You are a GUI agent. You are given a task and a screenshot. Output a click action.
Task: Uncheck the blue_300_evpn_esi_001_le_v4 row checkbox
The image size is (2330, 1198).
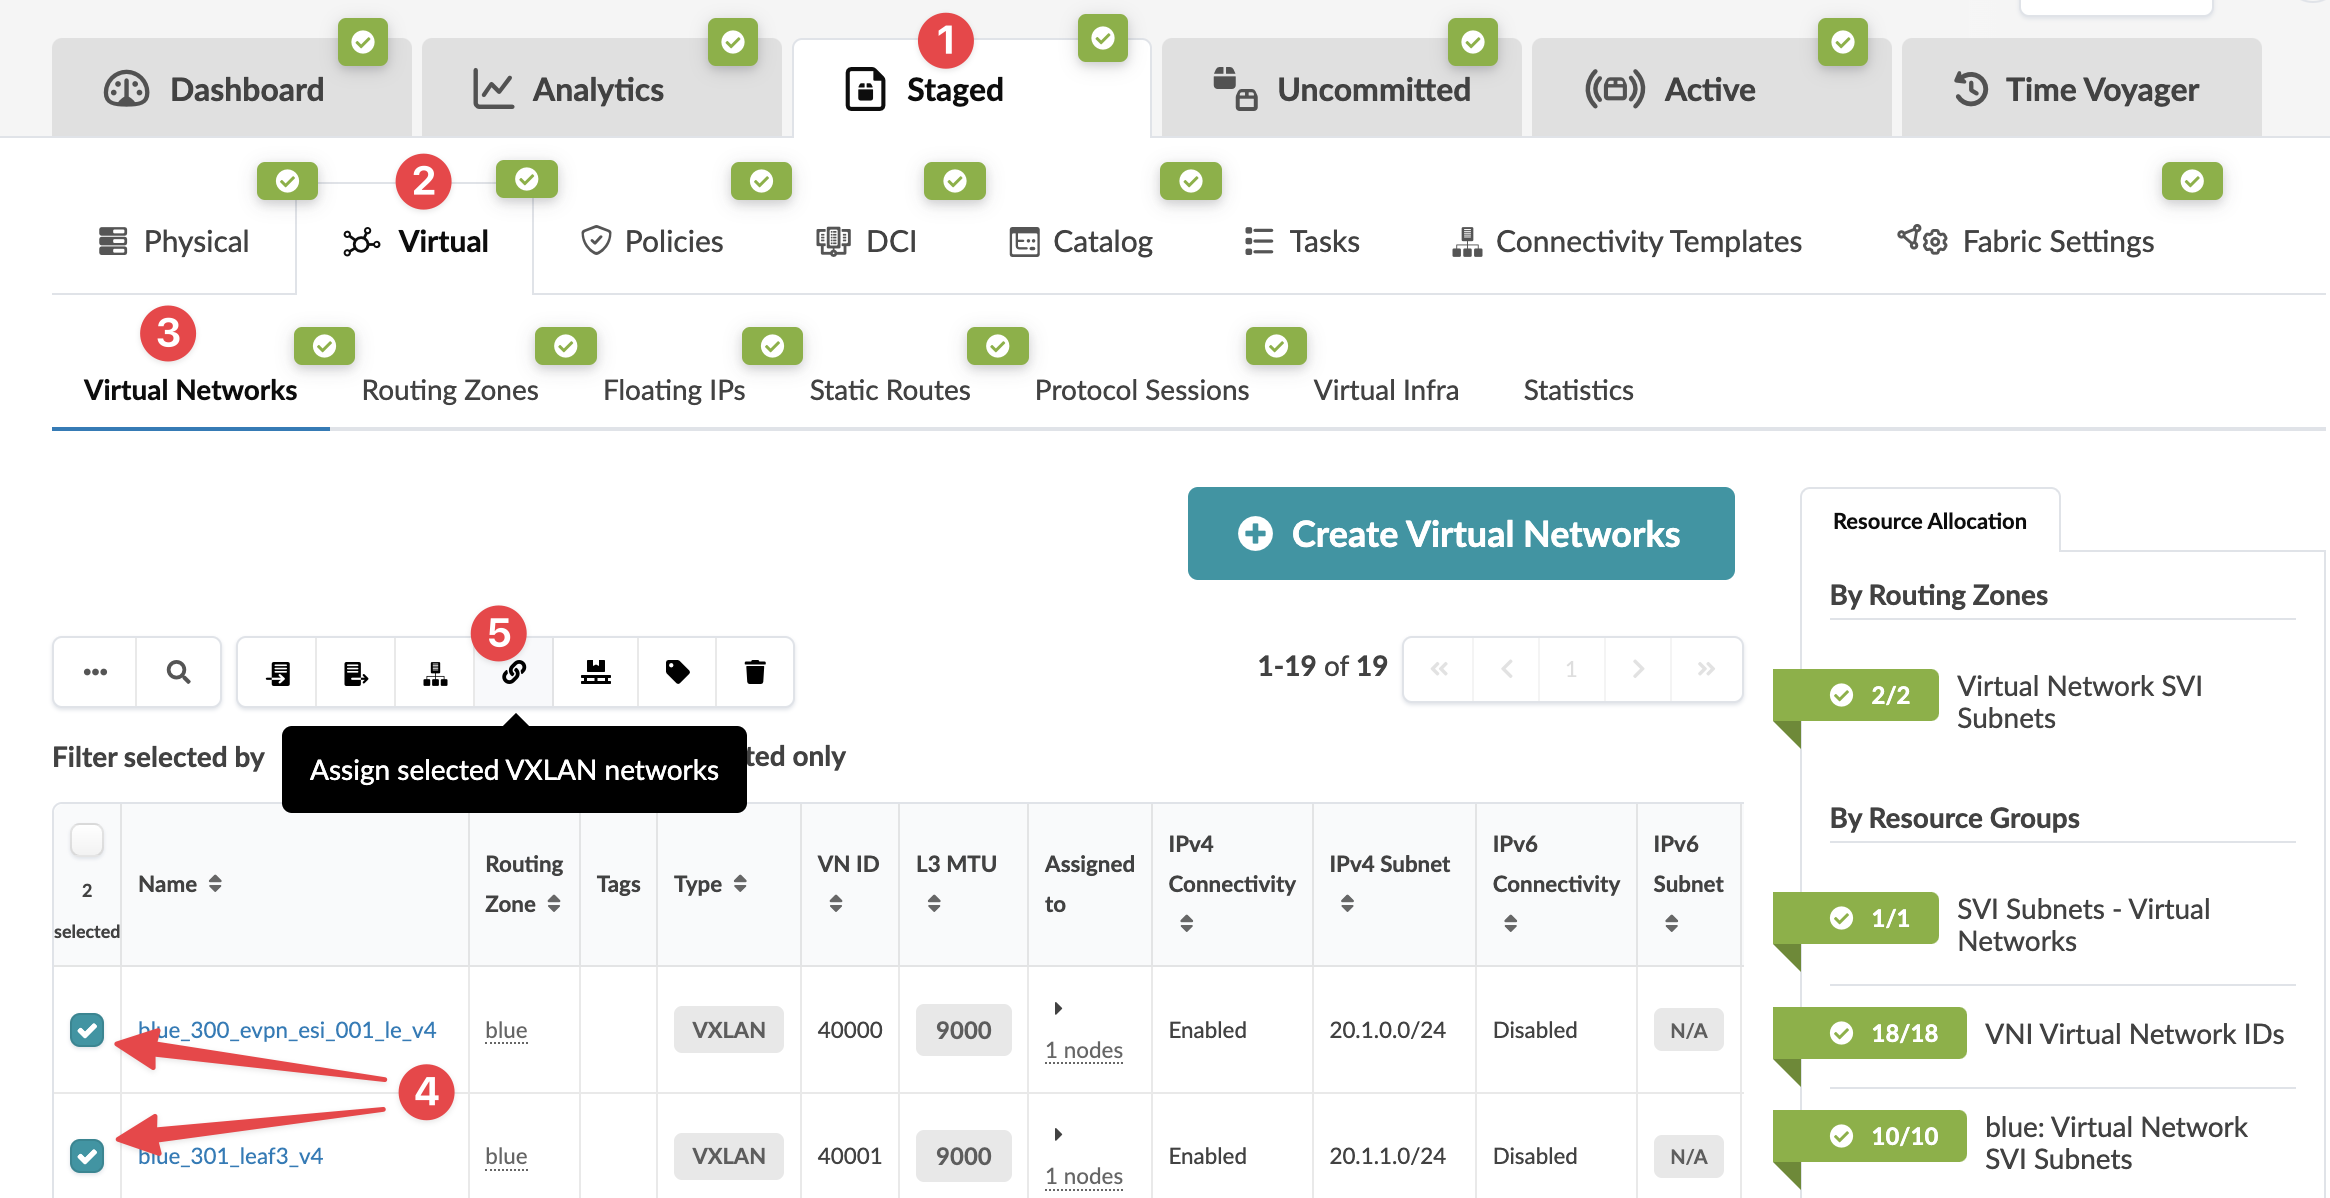(87, 1029)
